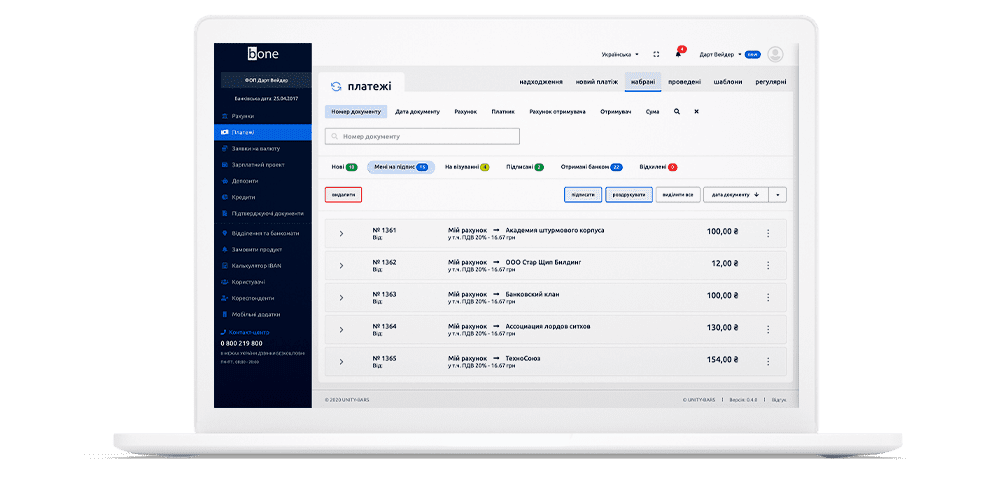Screen dimensions: 1000x500
Task: Expand payment row № 1362
Action: click(x=341, y=266)
